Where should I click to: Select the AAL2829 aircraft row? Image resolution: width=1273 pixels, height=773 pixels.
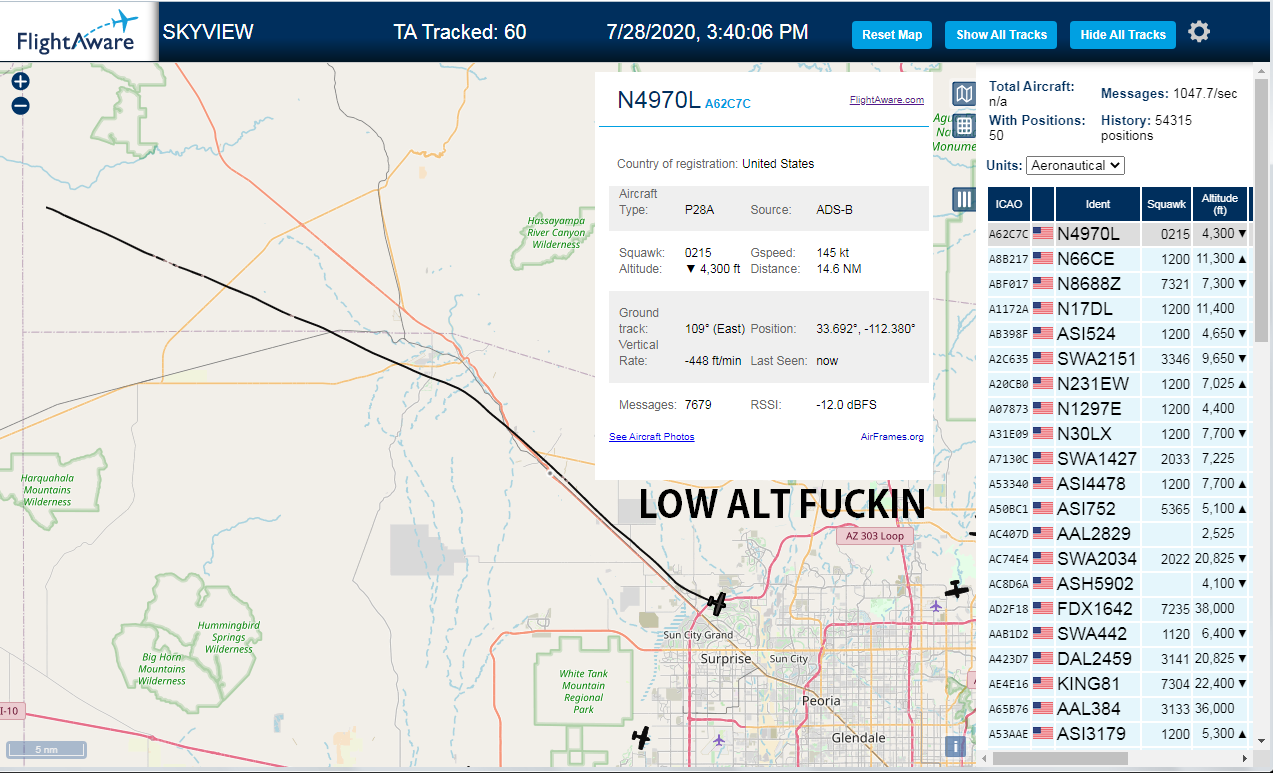point(1119,533)
